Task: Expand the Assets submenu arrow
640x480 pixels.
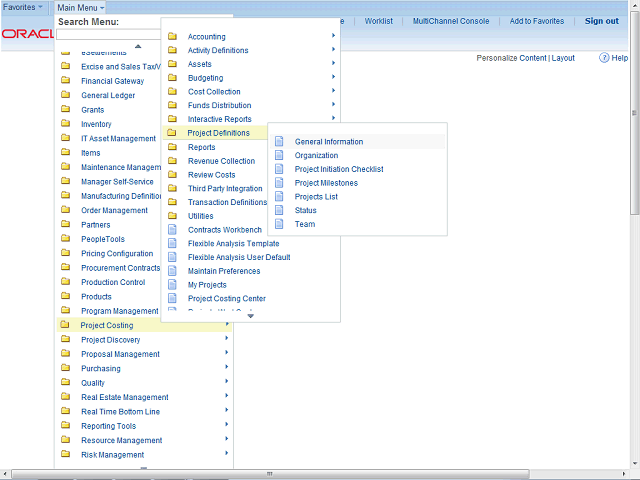Action: (x=333, y=63)
